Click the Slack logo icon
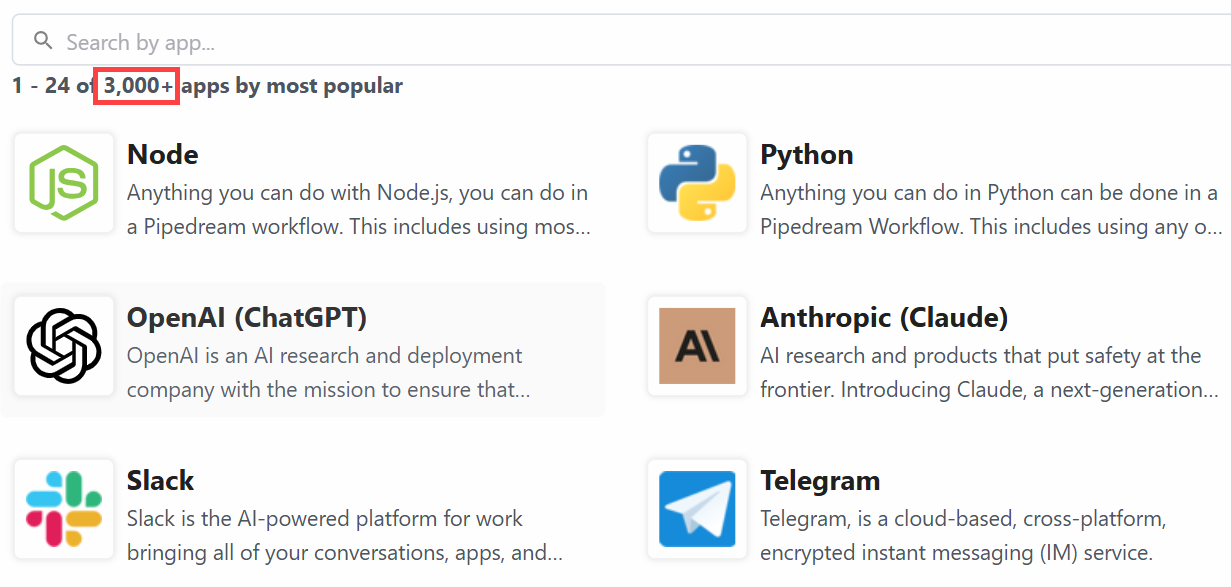Image resolution: width=1231 pixels, height=587 pixels. 64,509
